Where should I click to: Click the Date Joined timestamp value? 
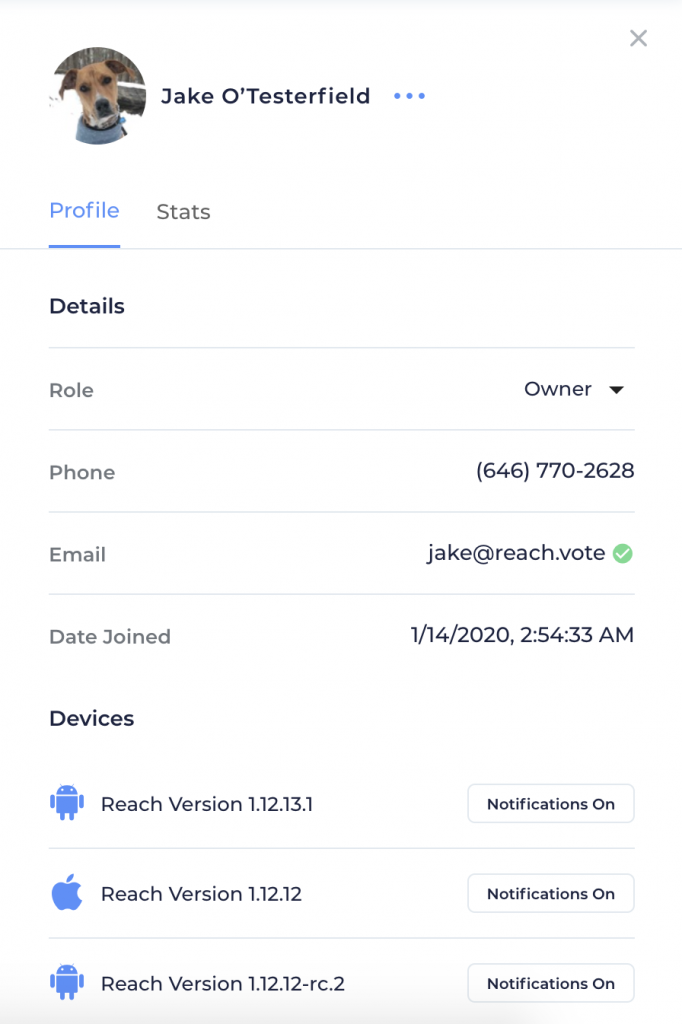(x=522, y=635)
